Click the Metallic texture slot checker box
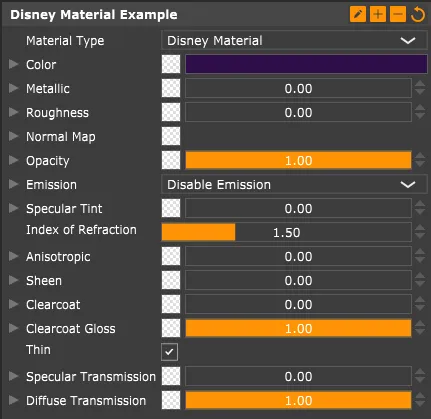This screenshot has width=431, height=419. click(171, 88)
